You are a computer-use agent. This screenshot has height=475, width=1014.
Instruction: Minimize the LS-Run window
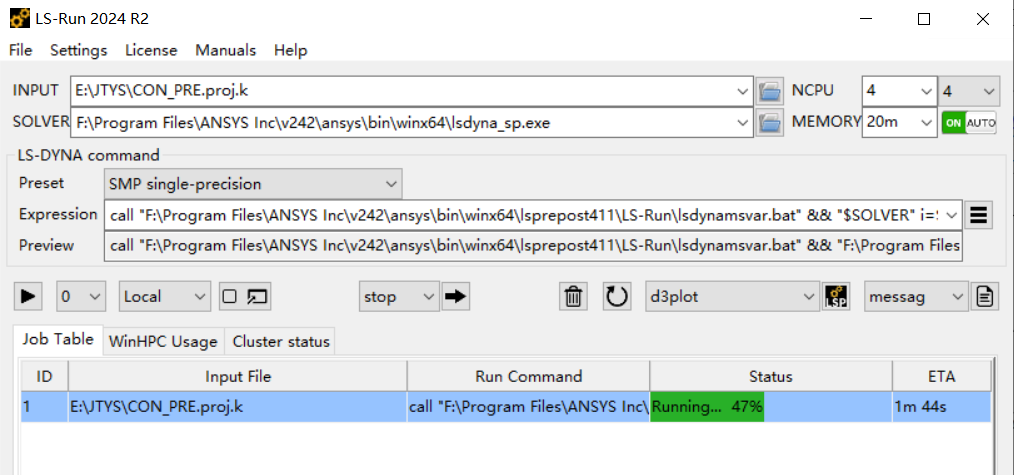[x=867, y=19]
